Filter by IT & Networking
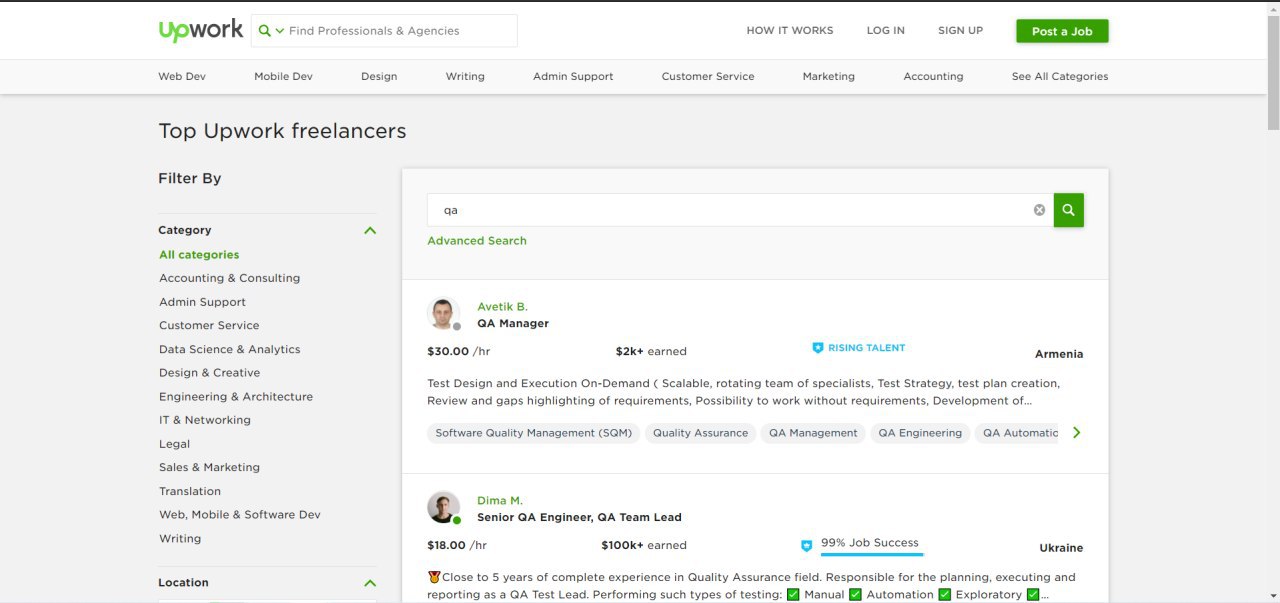 (x=205, y=420)
